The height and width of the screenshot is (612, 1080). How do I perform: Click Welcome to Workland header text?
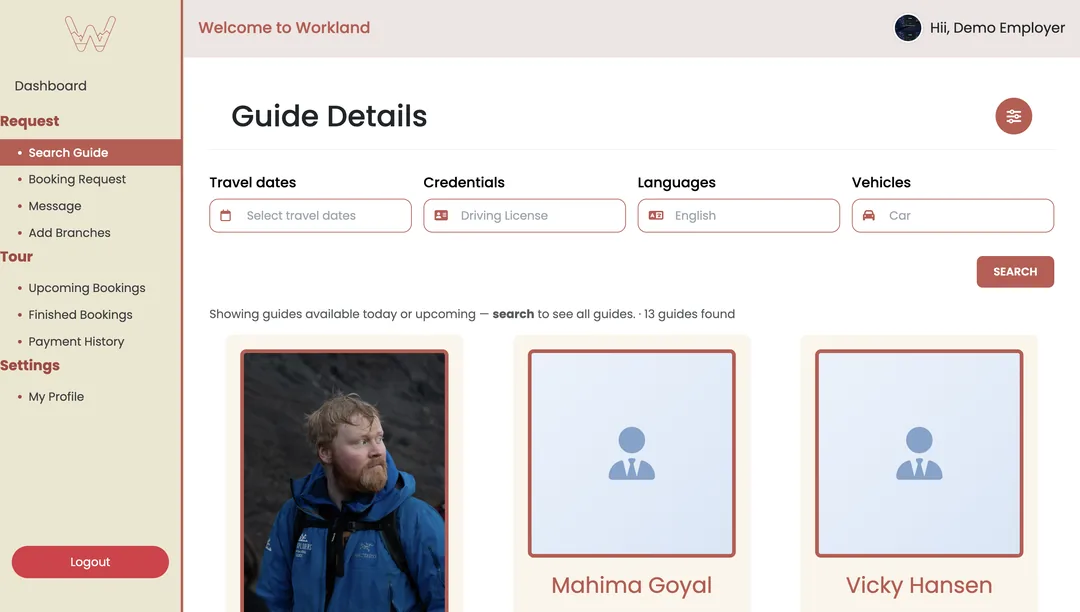[284, 28]
